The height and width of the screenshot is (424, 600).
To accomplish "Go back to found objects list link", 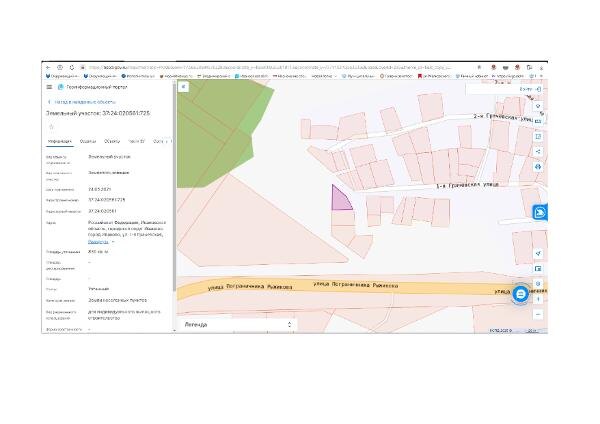I will (82, 102).
